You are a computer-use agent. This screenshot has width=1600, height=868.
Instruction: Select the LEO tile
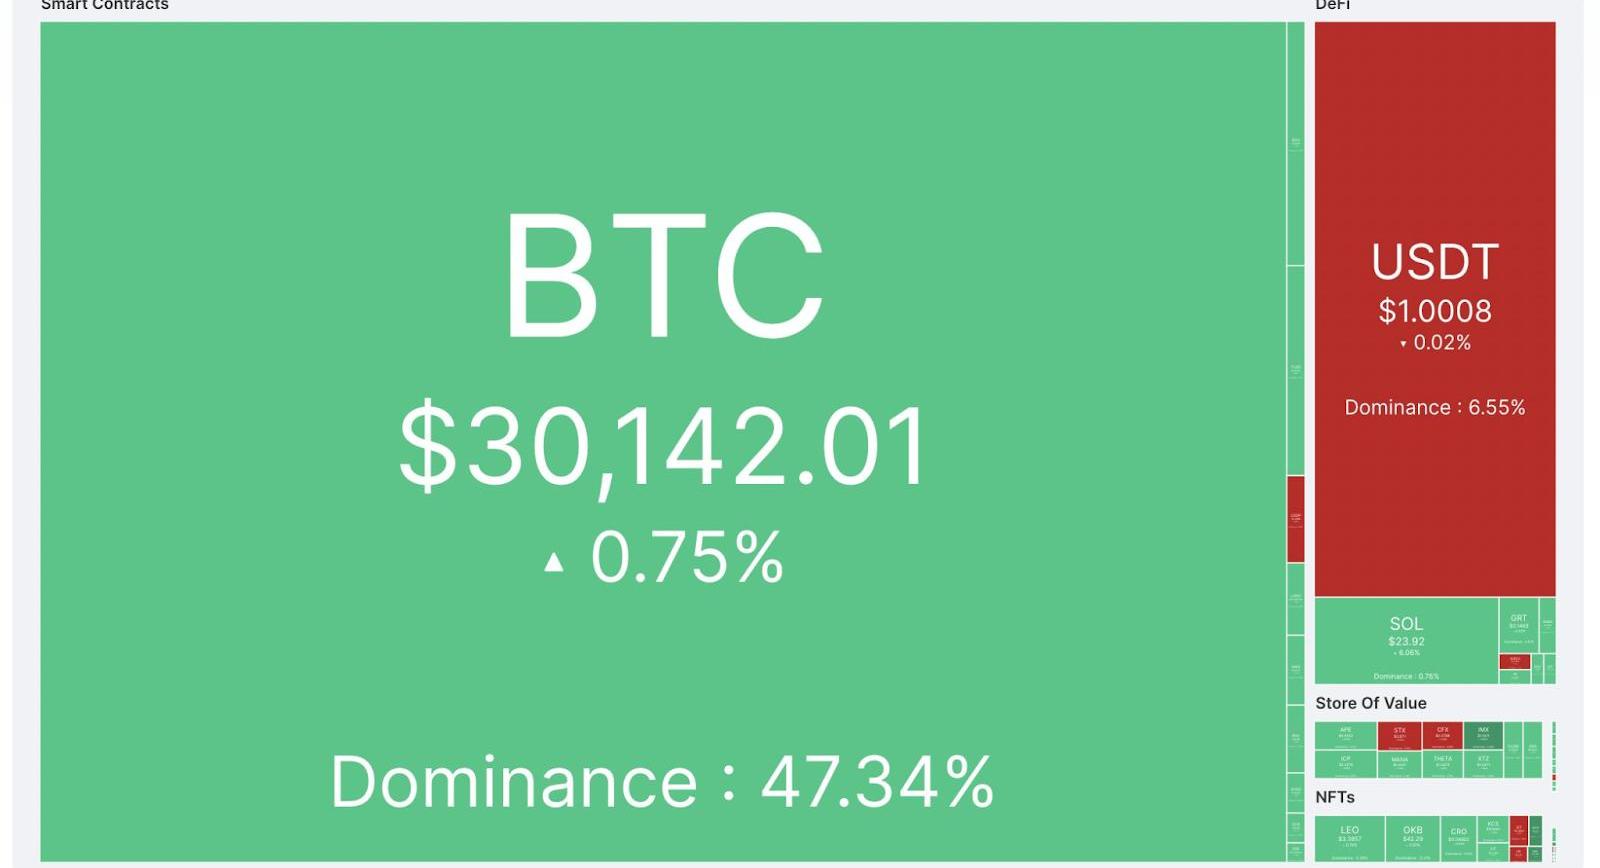click(1349, 838)
